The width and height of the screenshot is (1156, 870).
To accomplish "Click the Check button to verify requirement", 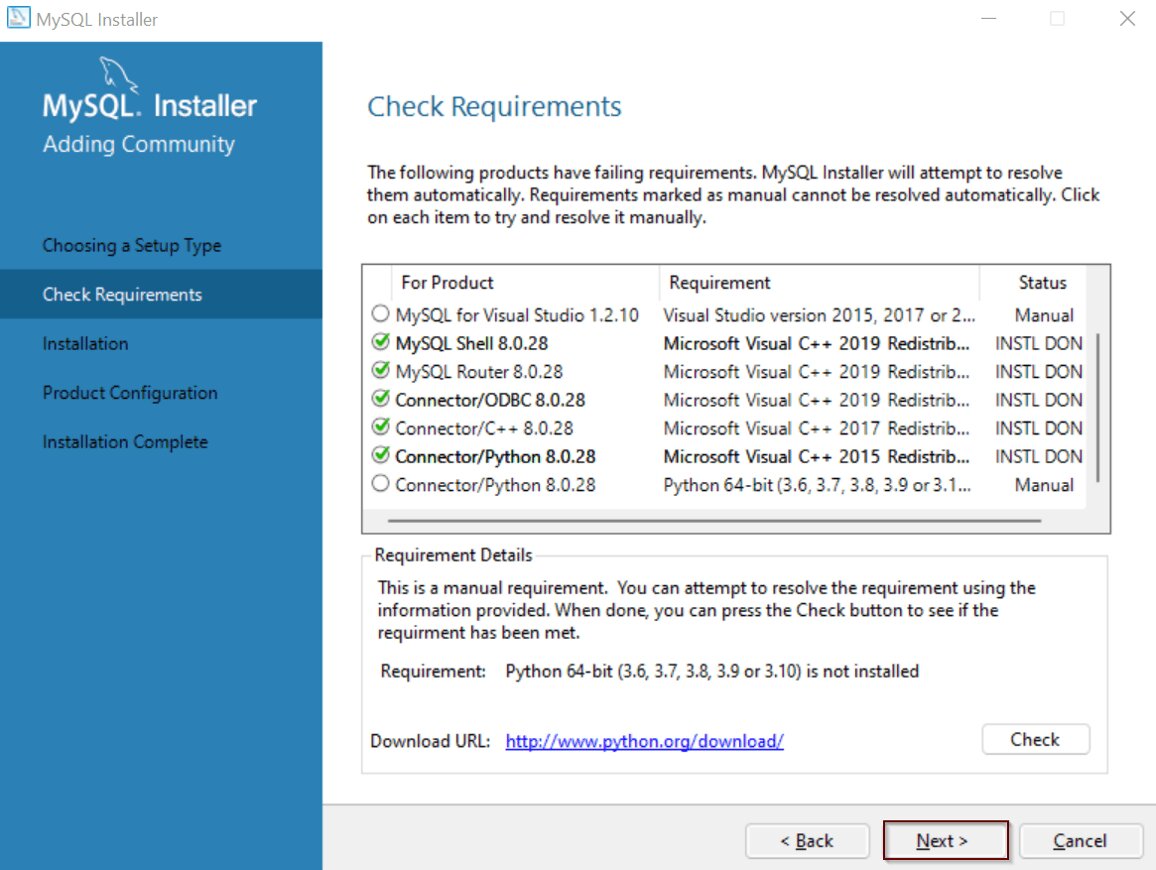I will [x=1035, y=740].
